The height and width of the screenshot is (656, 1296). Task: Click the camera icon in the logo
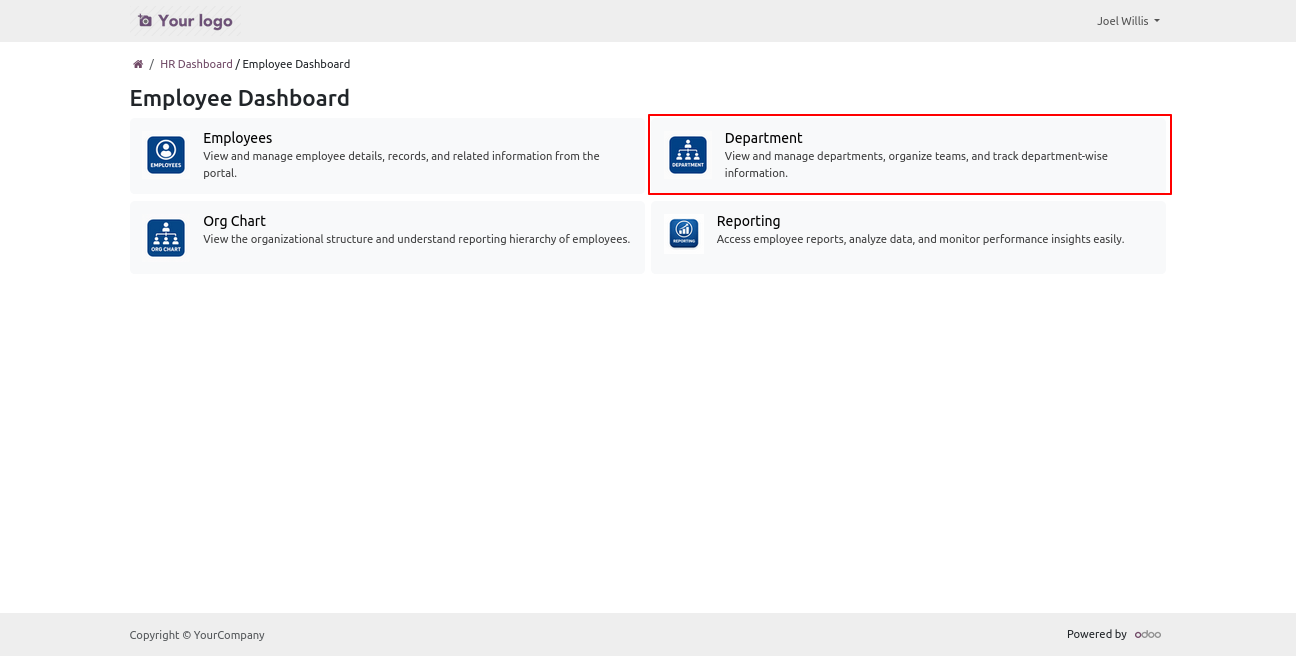[x=145, y=21]
